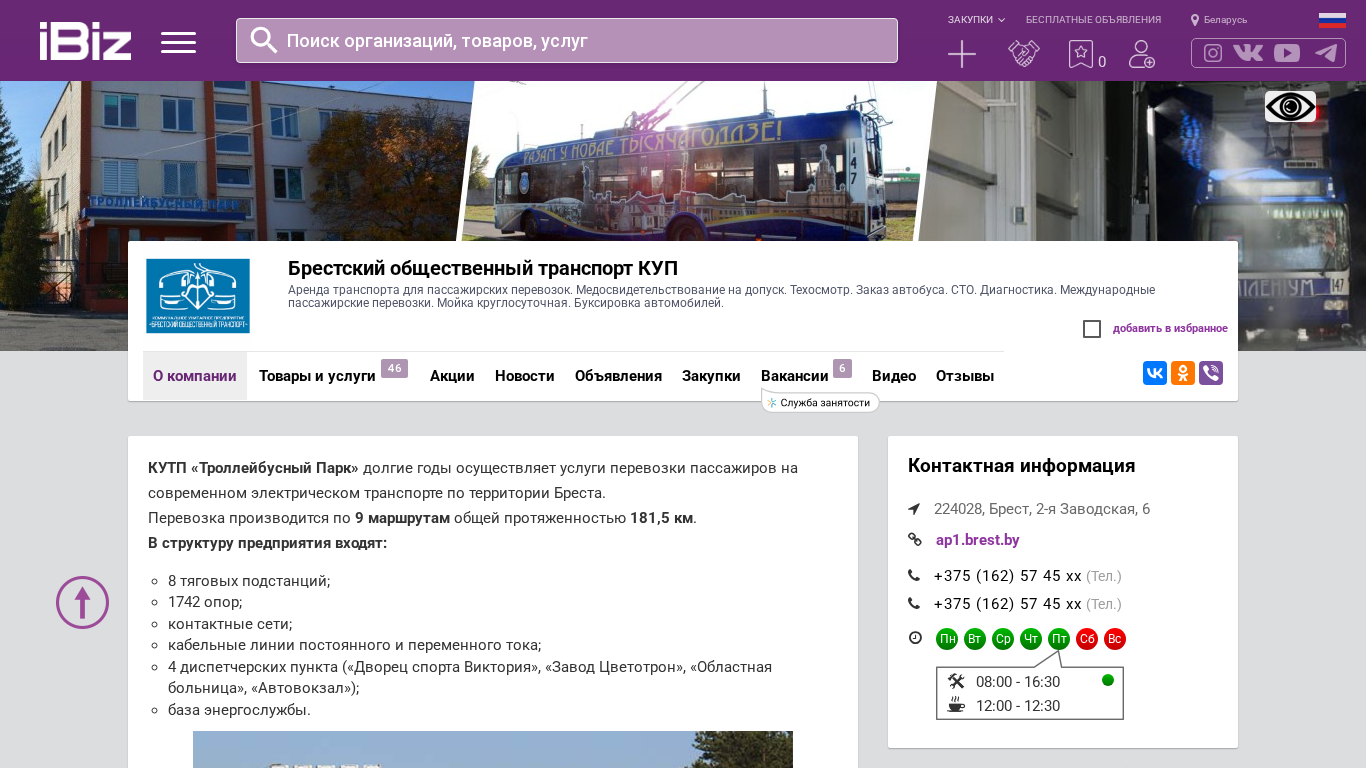1366x768 pixels.
Task: Click the scroll-to-top arrow icon
Action: (82, 602)
